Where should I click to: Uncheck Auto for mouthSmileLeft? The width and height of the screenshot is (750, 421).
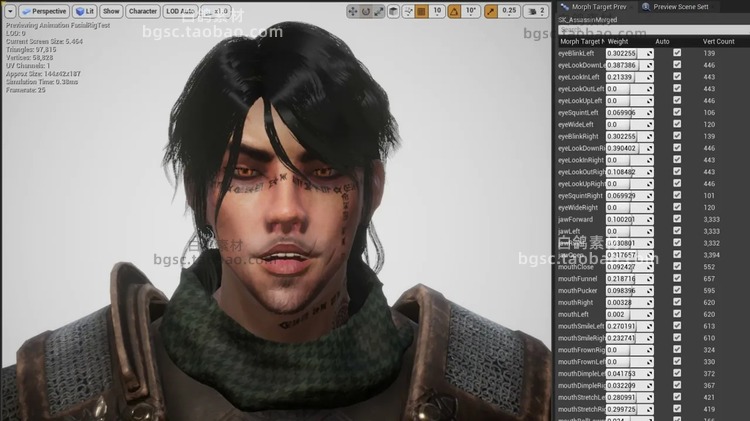(677, 326)
